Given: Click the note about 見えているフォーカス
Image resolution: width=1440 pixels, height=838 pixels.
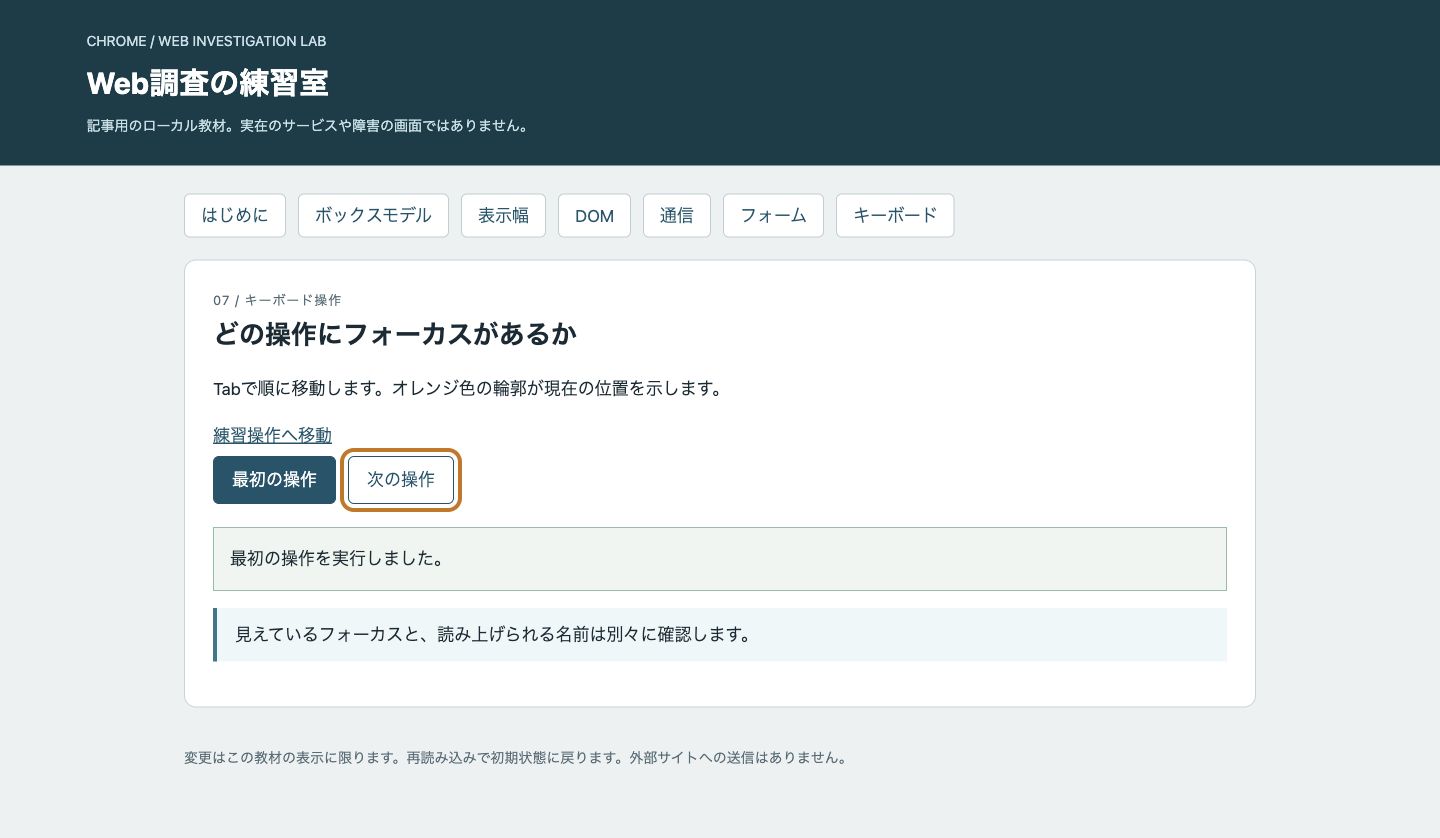Looking at the screenshot, I should pyautogui.click(x=720, y=635).
